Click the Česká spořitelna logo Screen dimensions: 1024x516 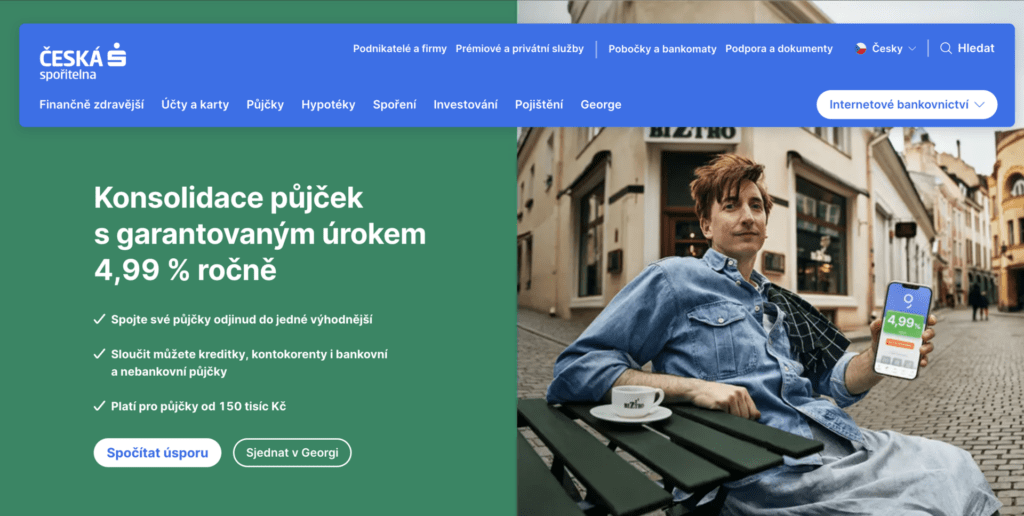[83, 61]
